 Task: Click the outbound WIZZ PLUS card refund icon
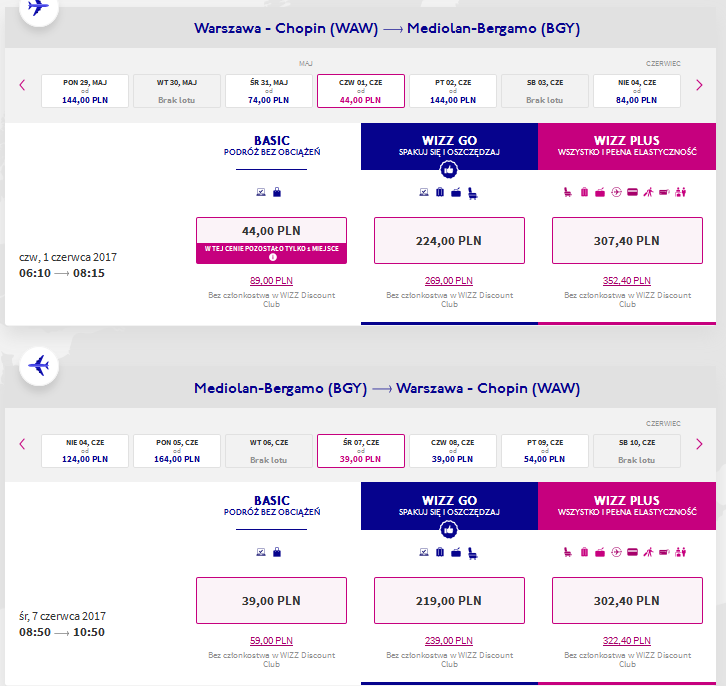tap(632, 192)
